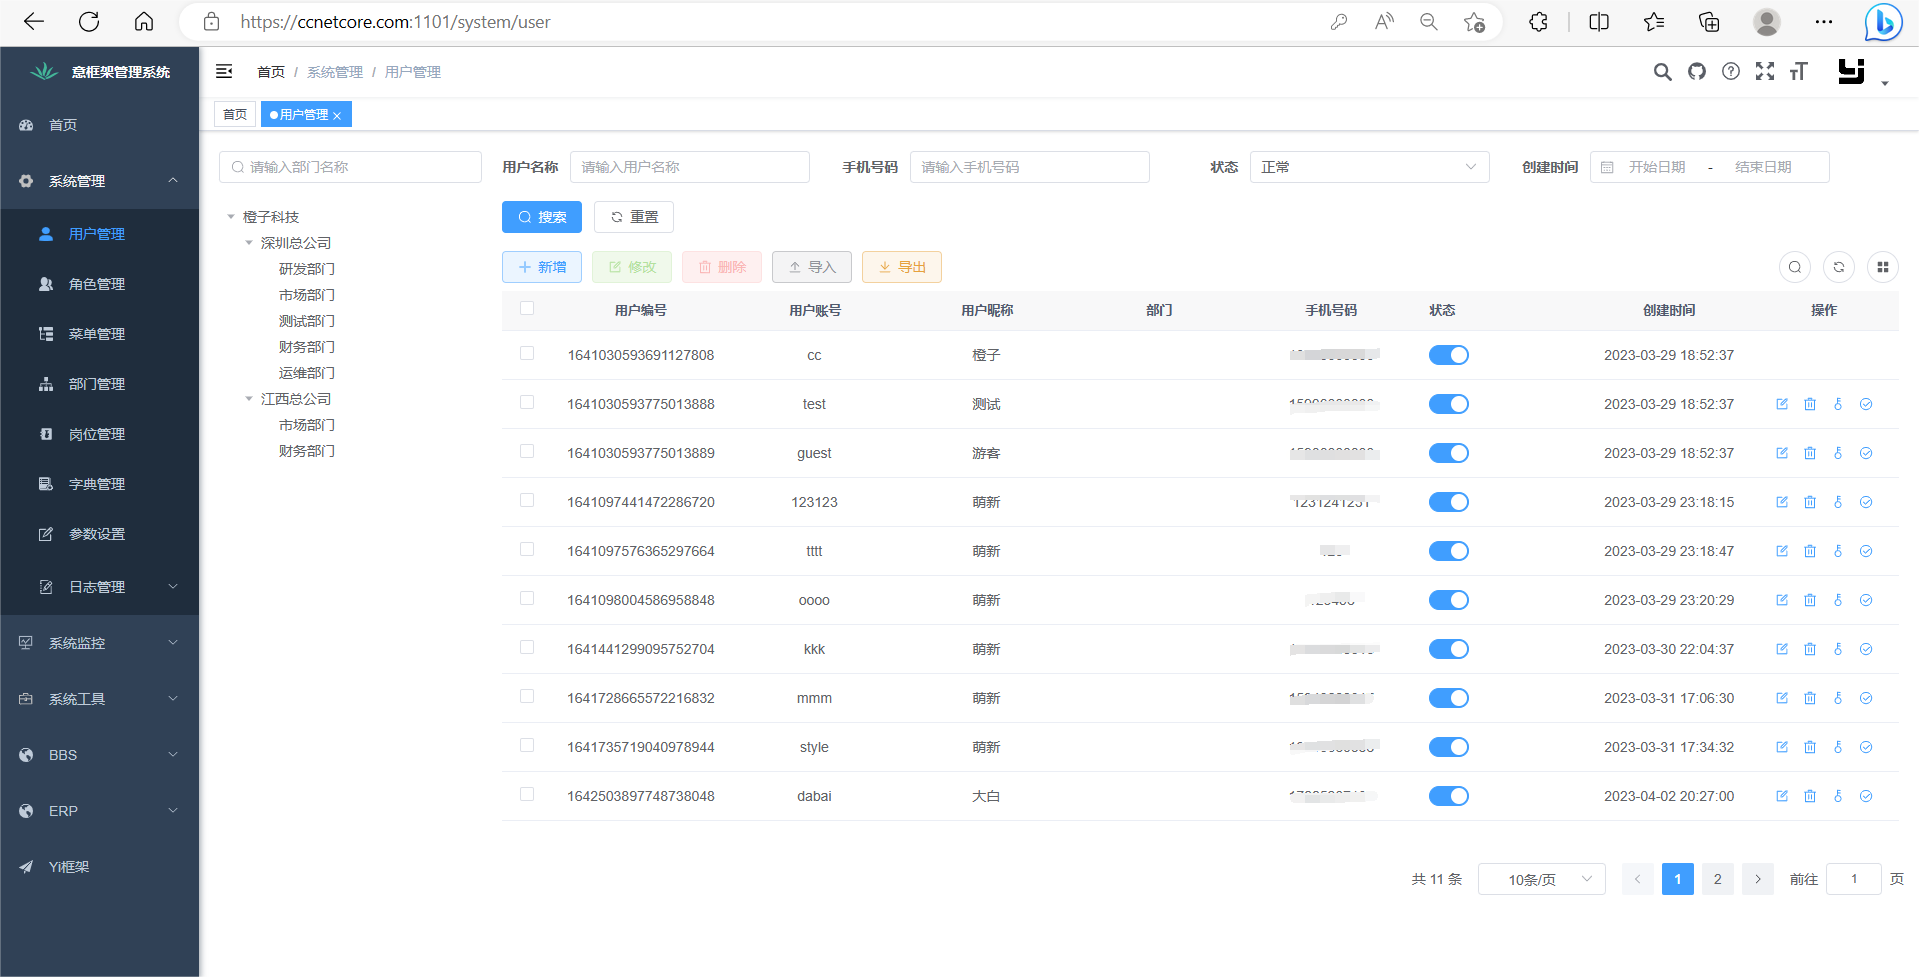
Task: Select 研发部门 in department tree
Action: (x=307, y=269)
